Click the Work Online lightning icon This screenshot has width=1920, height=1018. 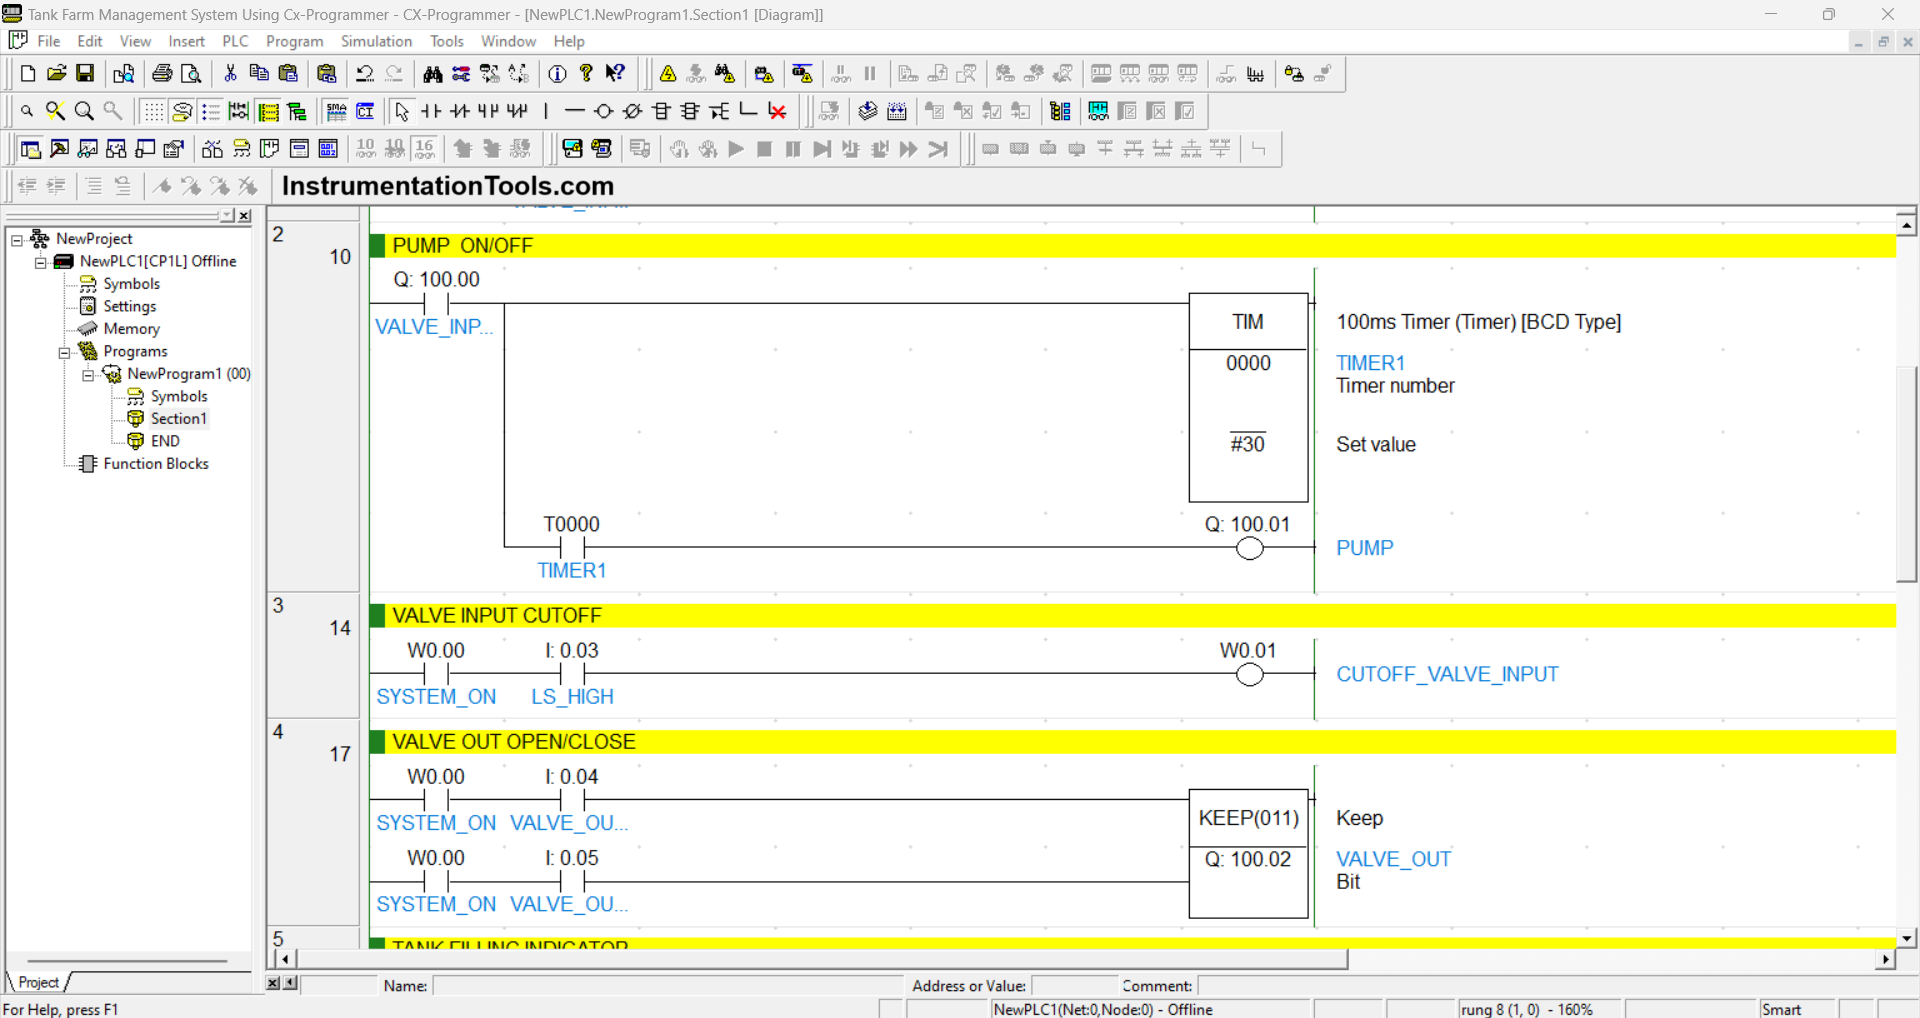(668, 74)
